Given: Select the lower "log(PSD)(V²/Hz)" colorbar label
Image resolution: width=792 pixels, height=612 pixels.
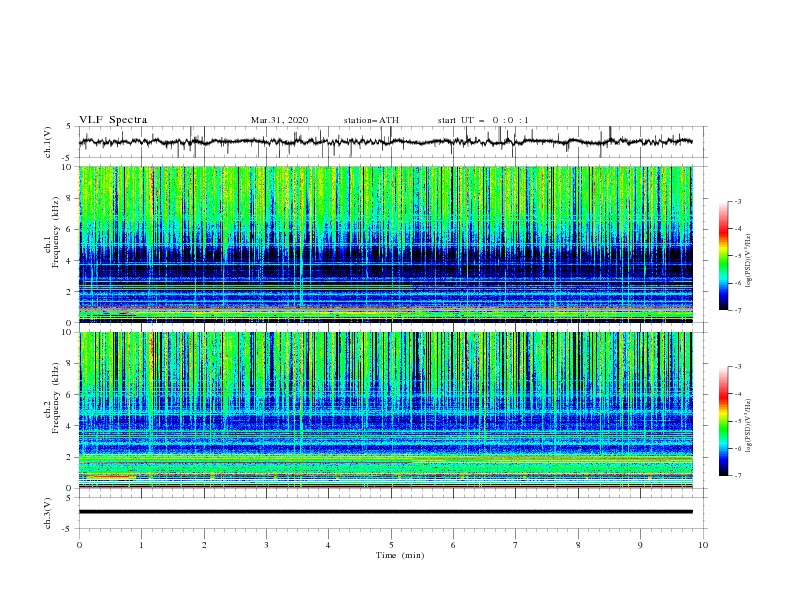Looking at the screenshot, I should (x=749, y=426).
